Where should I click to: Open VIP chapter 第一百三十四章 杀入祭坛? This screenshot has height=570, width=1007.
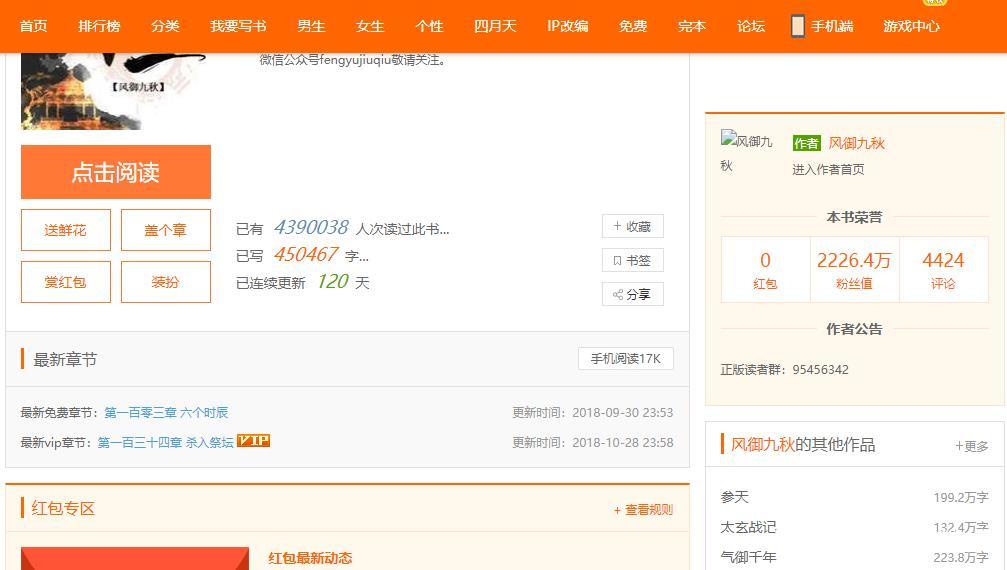coord(166,442)
